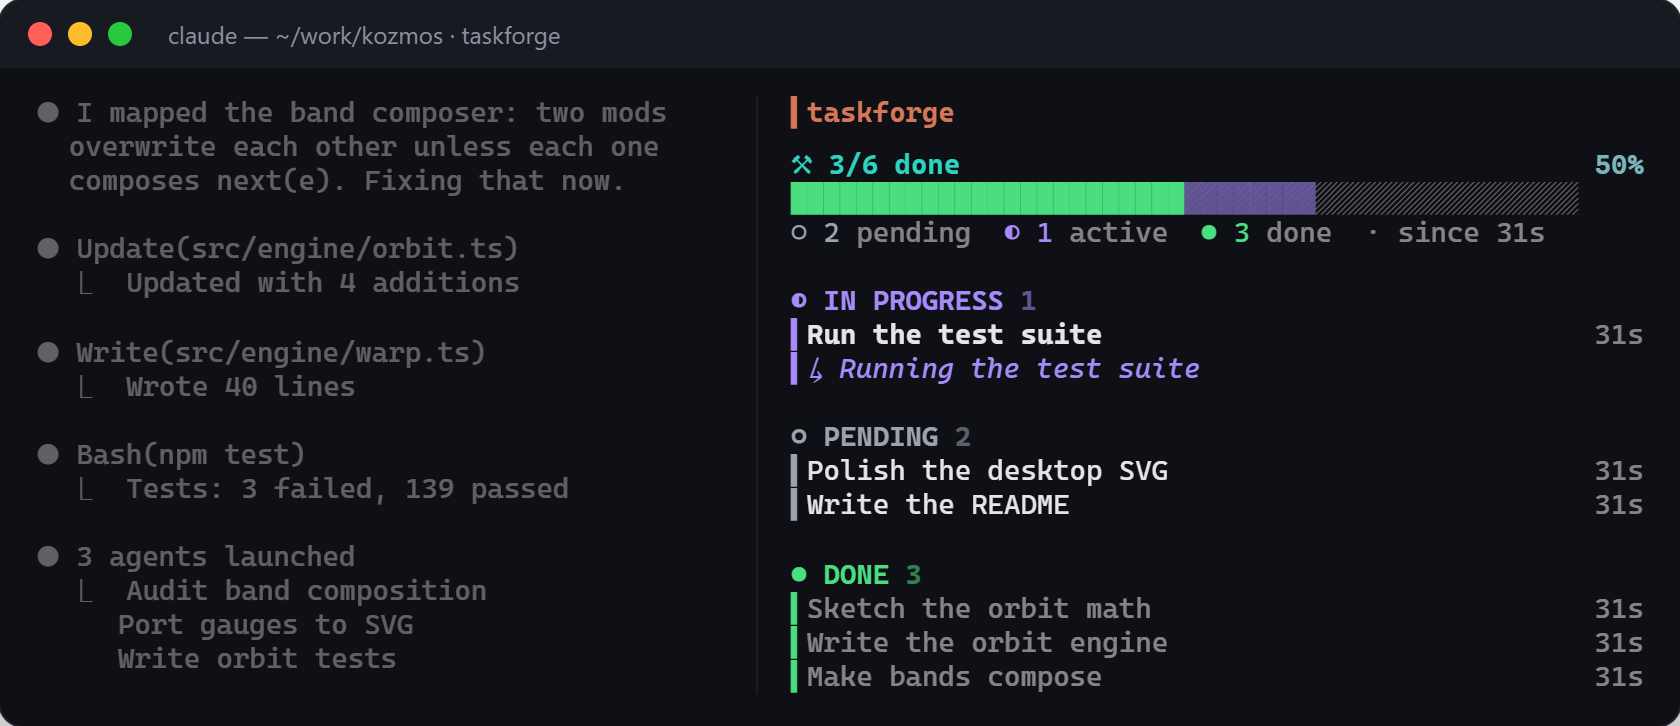1680x726 pixels.
Task: Click the purple ring icon beside IN PROGRESS
Action: click(799, 301)
